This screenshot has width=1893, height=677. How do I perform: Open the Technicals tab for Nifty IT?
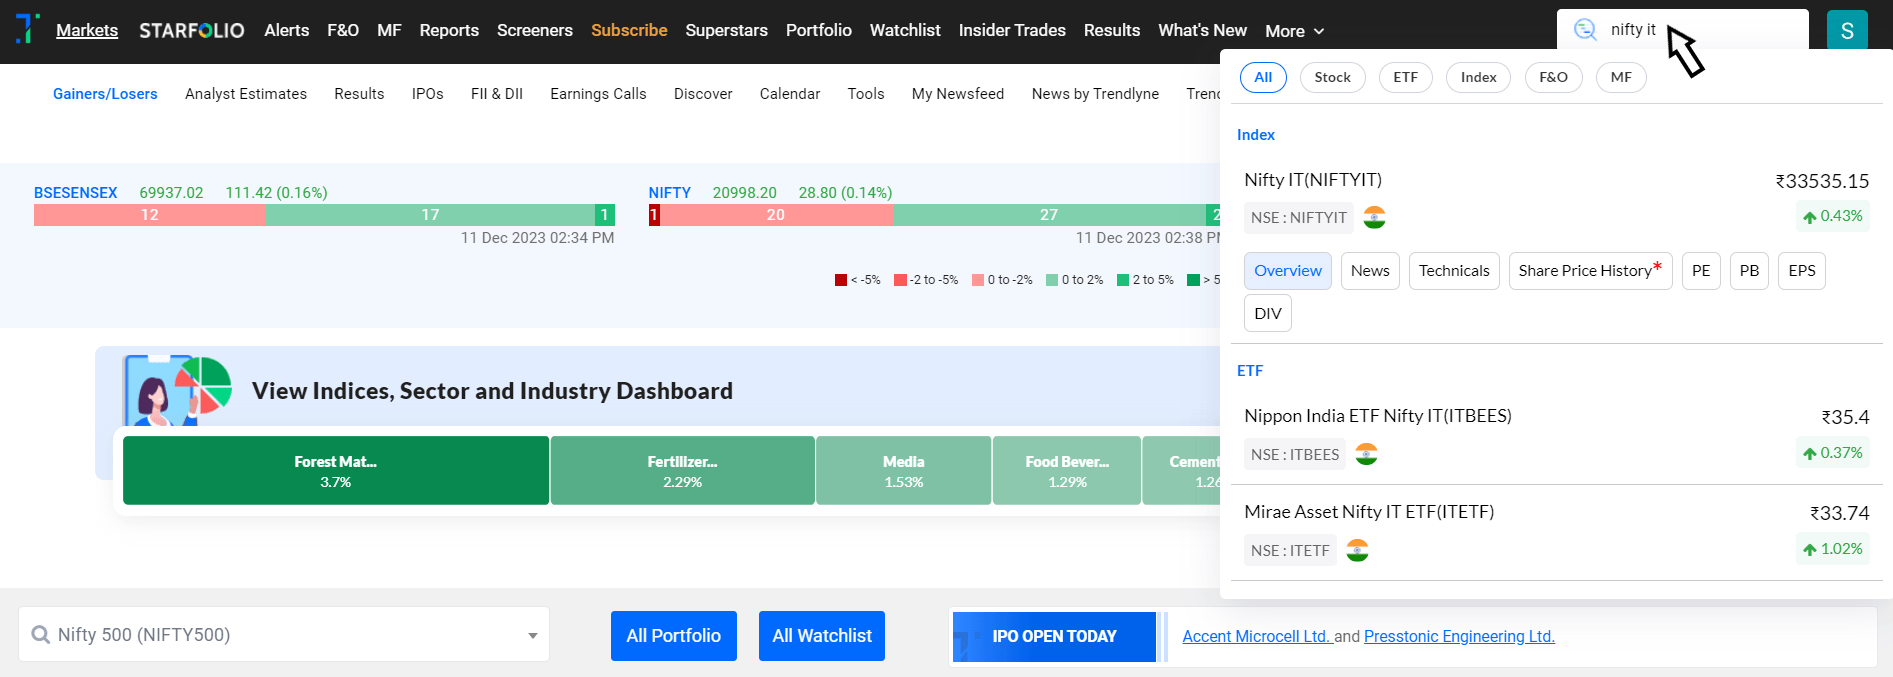click(x=1454, y=271)
